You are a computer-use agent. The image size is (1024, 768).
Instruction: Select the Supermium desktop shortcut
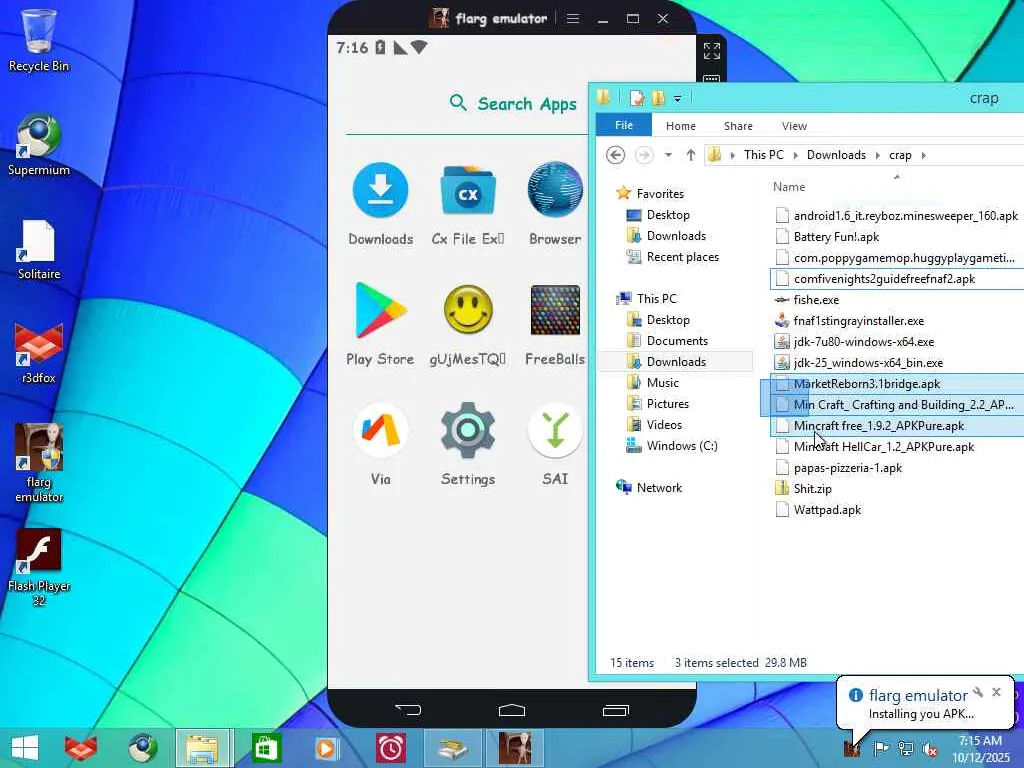39,145
